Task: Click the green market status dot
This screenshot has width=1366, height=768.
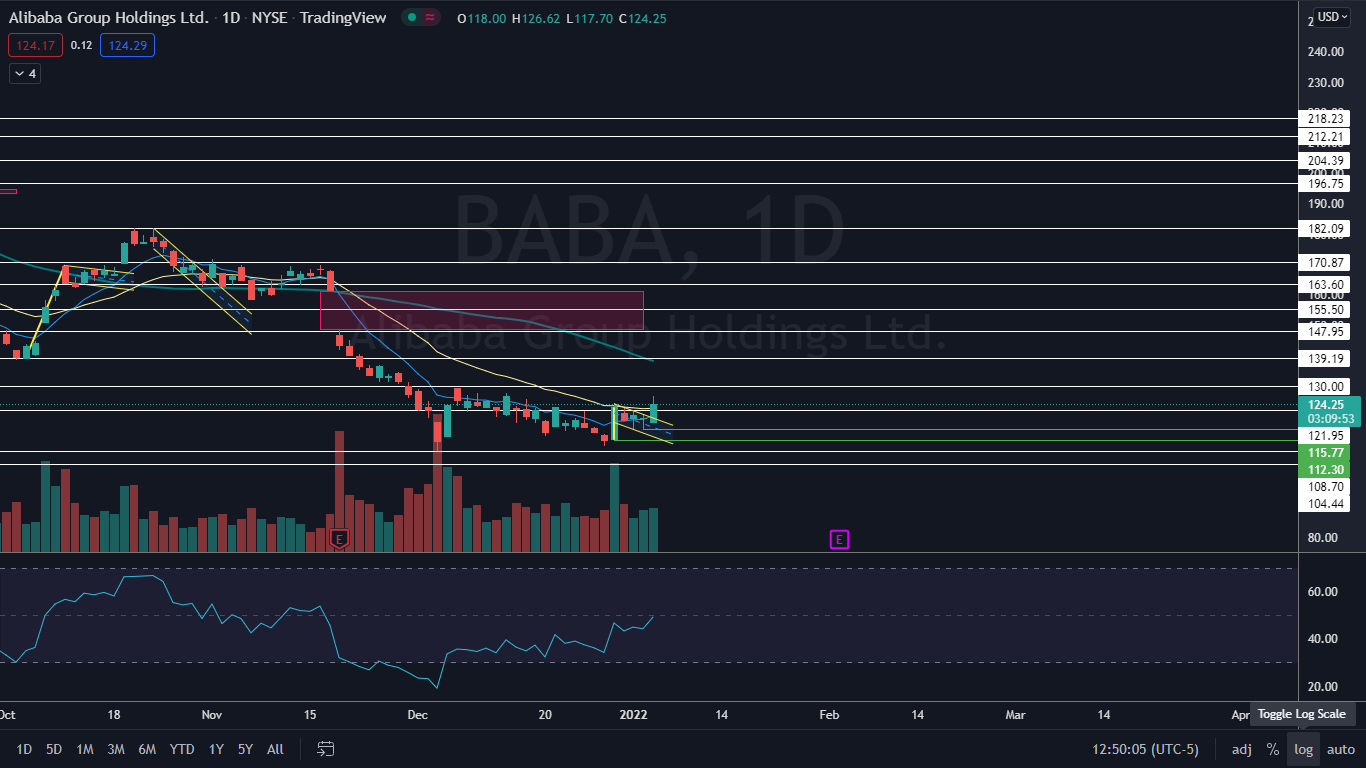Action: [410, 17]
